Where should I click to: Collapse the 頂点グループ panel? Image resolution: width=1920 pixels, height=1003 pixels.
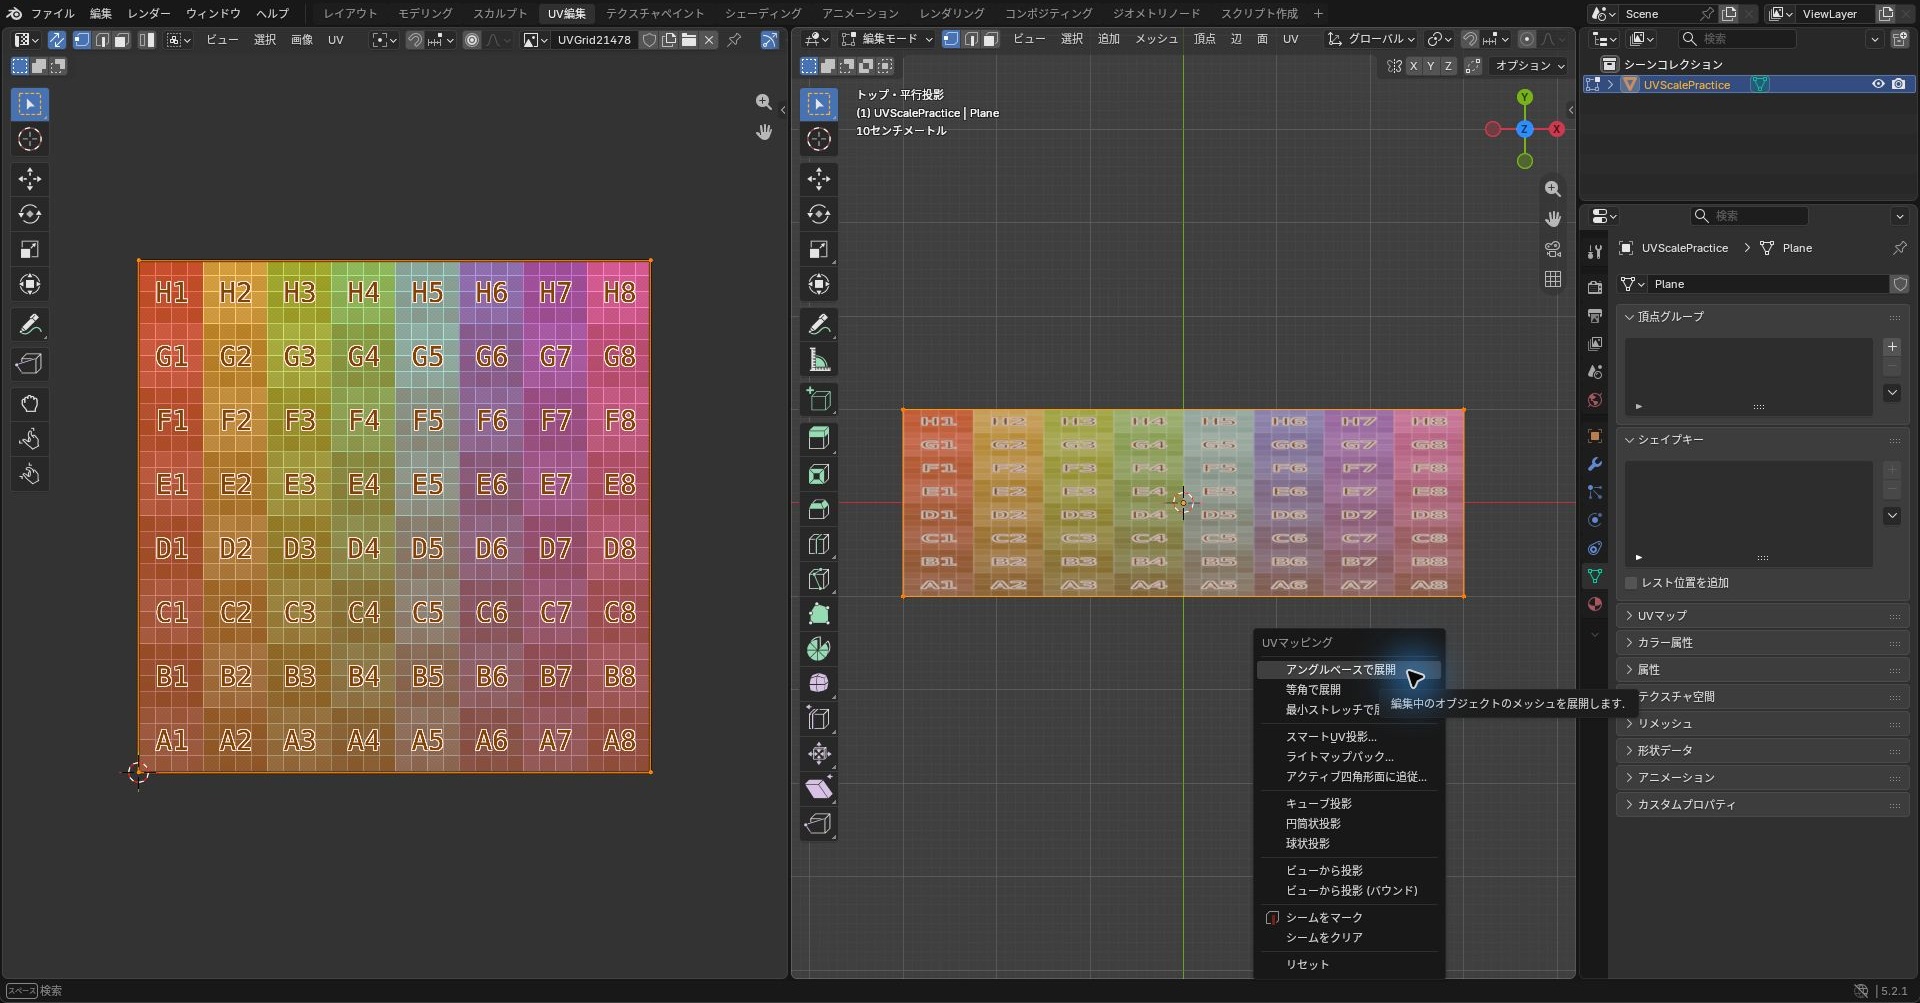click(x=1763, y=317)
